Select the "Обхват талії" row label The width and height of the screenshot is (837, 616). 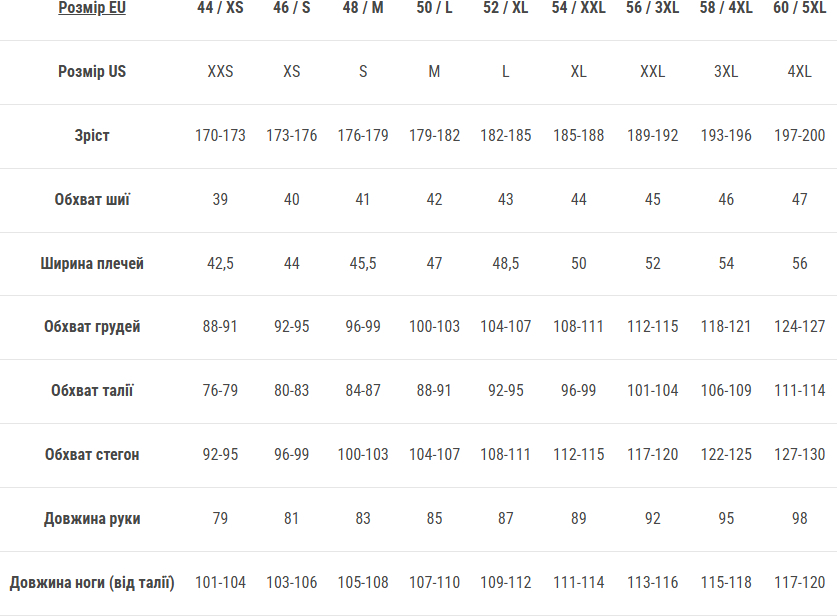(92, 391)
